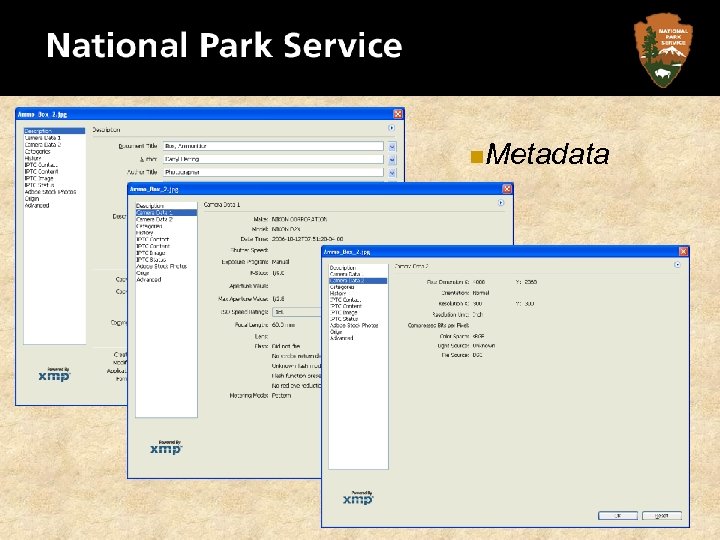Click OK in the Camera Data 2 window

[x=618, y=516]
